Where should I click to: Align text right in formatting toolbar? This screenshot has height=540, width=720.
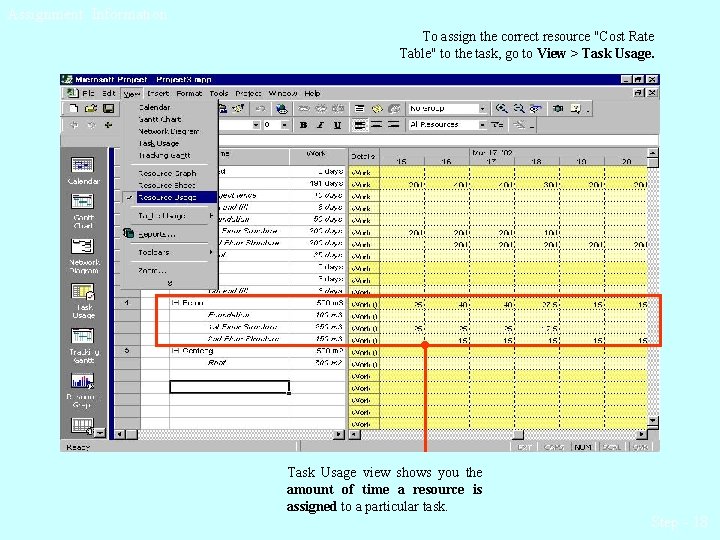pyautogui.click(x=393, y=124)
